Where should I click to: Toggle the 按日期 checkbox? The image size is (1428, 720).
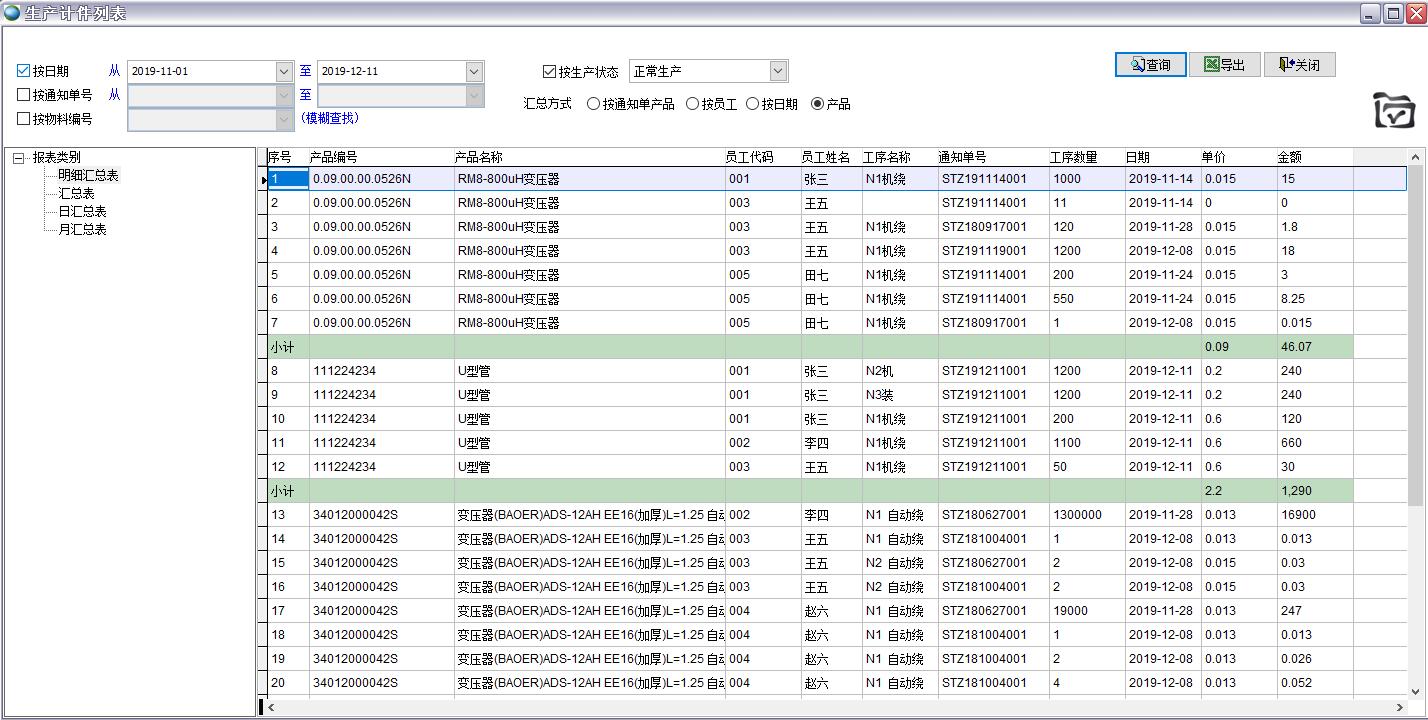coord(24,71)
